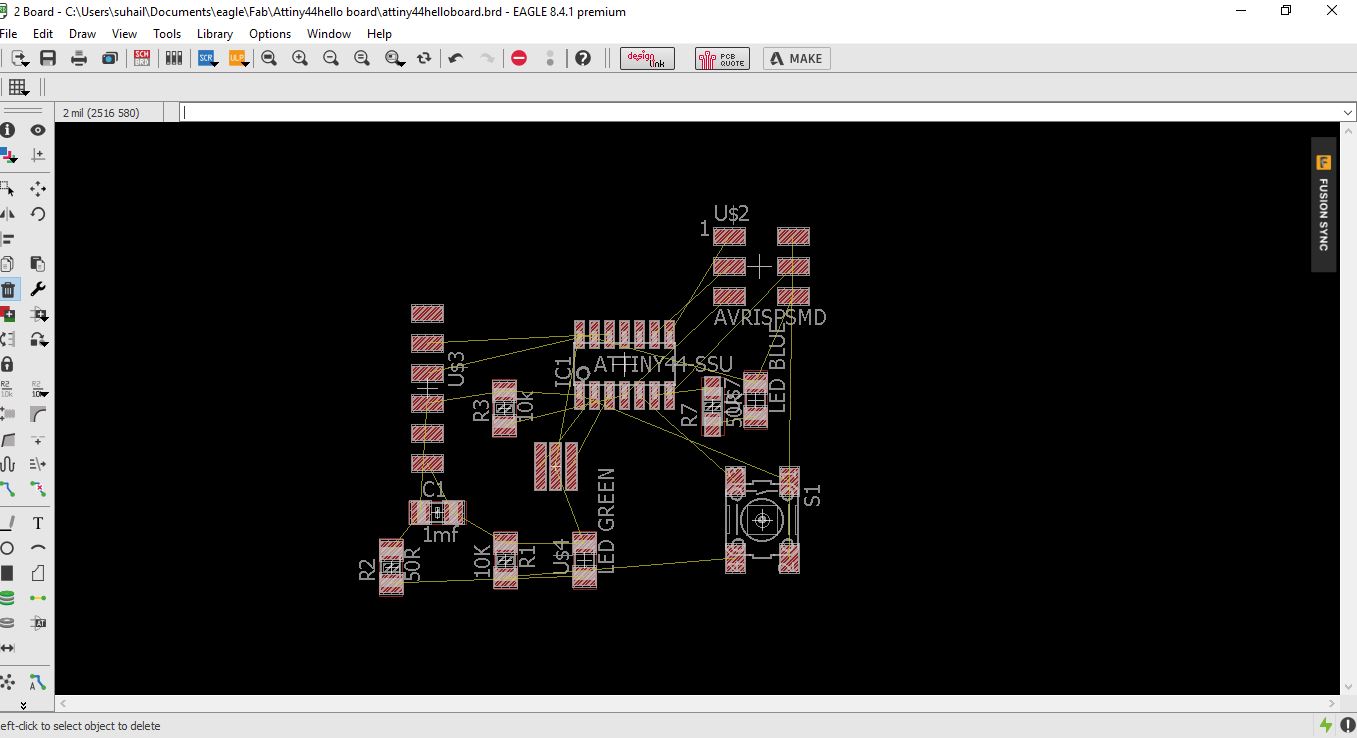Select the Dimension tool

(7, 648)
